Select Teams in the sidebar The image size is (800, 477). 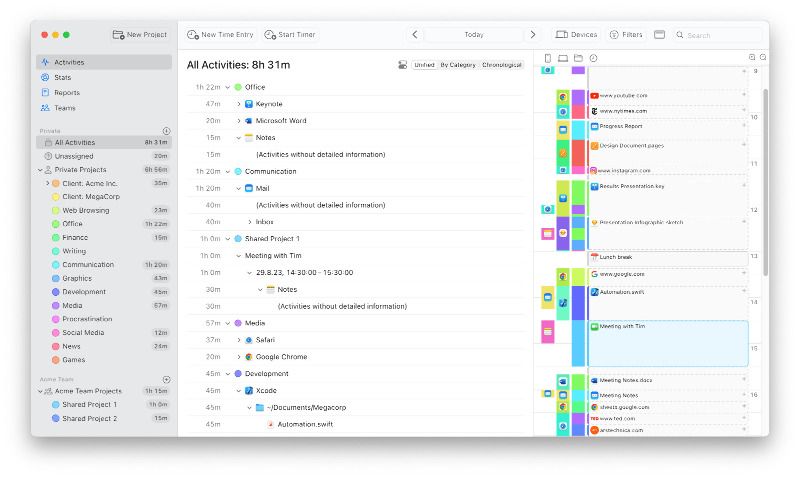point(64,108)
